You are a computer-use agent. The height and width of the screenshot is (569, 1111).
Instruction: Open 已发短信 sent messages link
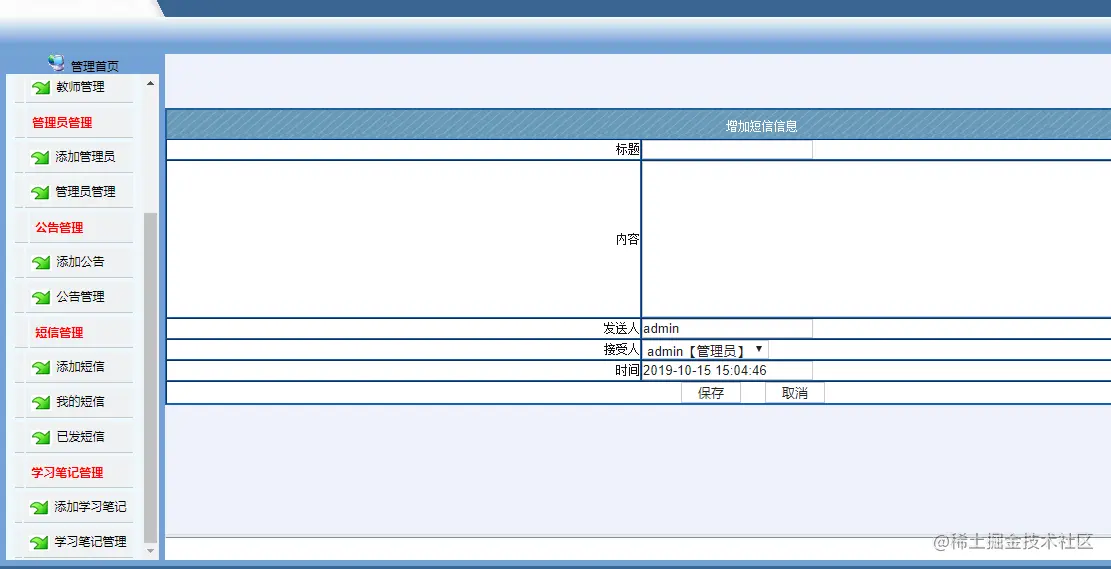pyautogui.click(x=80, y=436)
